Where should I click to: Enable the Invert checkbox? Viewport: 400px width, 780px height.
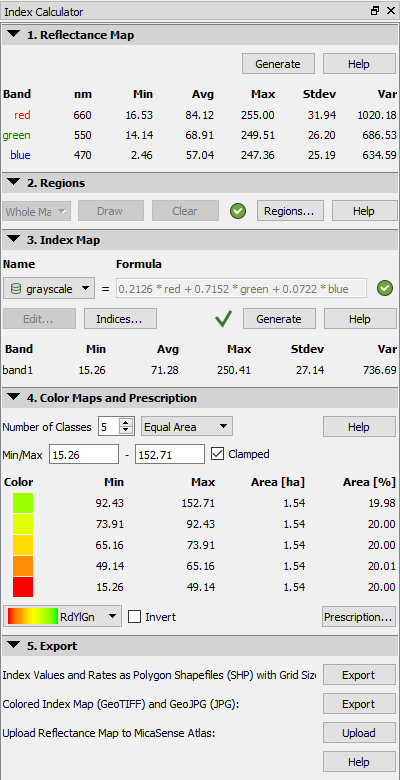(134, 617)
